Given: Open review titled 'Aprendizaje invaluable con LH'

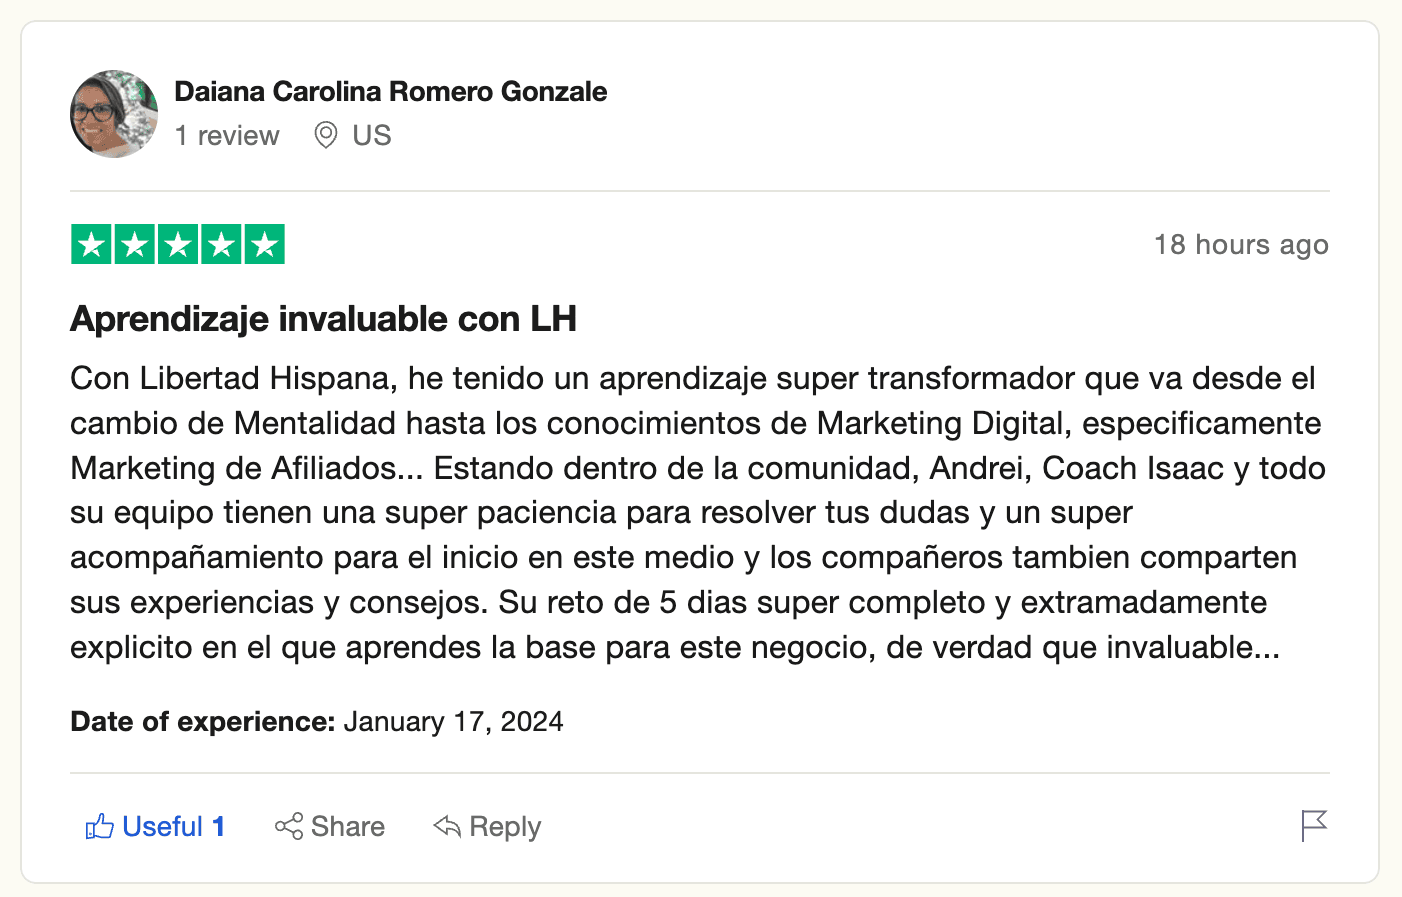Looking at the screenshot, I should (324, 319).
